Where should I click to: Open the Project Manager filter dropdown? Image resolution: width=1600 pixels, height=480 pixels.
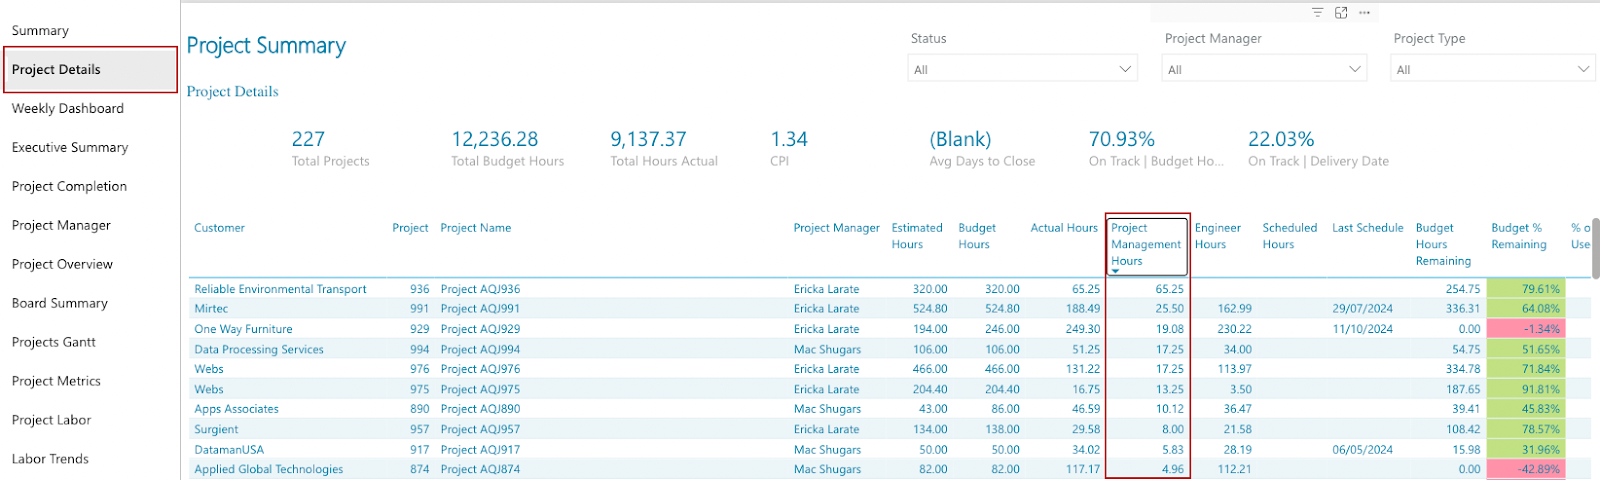(x=1264, y=69)
